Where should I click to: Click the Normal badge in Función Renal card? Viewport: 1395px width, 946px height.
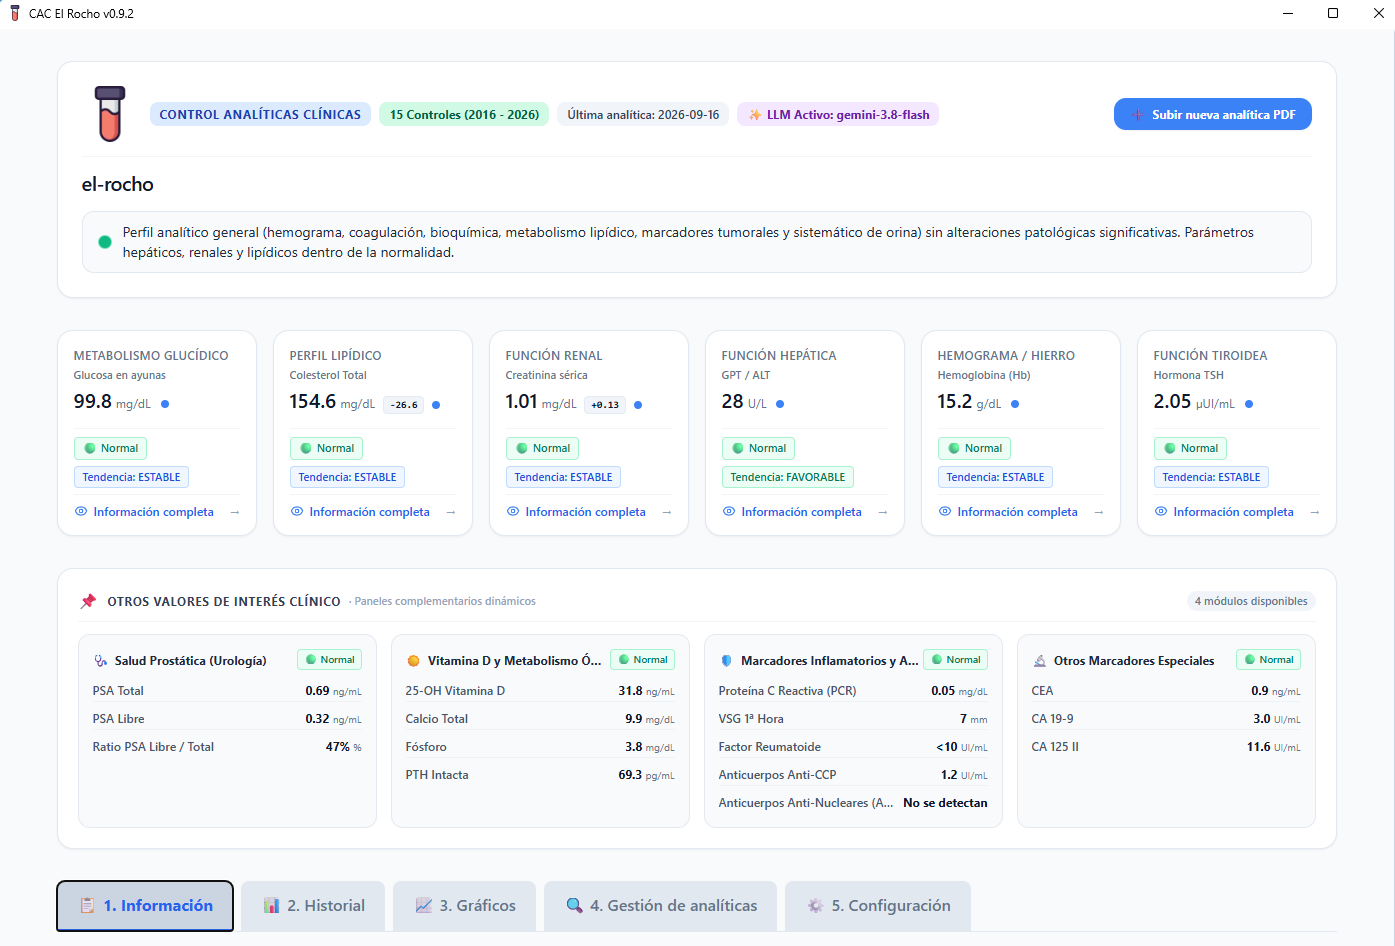pos(542,448)
